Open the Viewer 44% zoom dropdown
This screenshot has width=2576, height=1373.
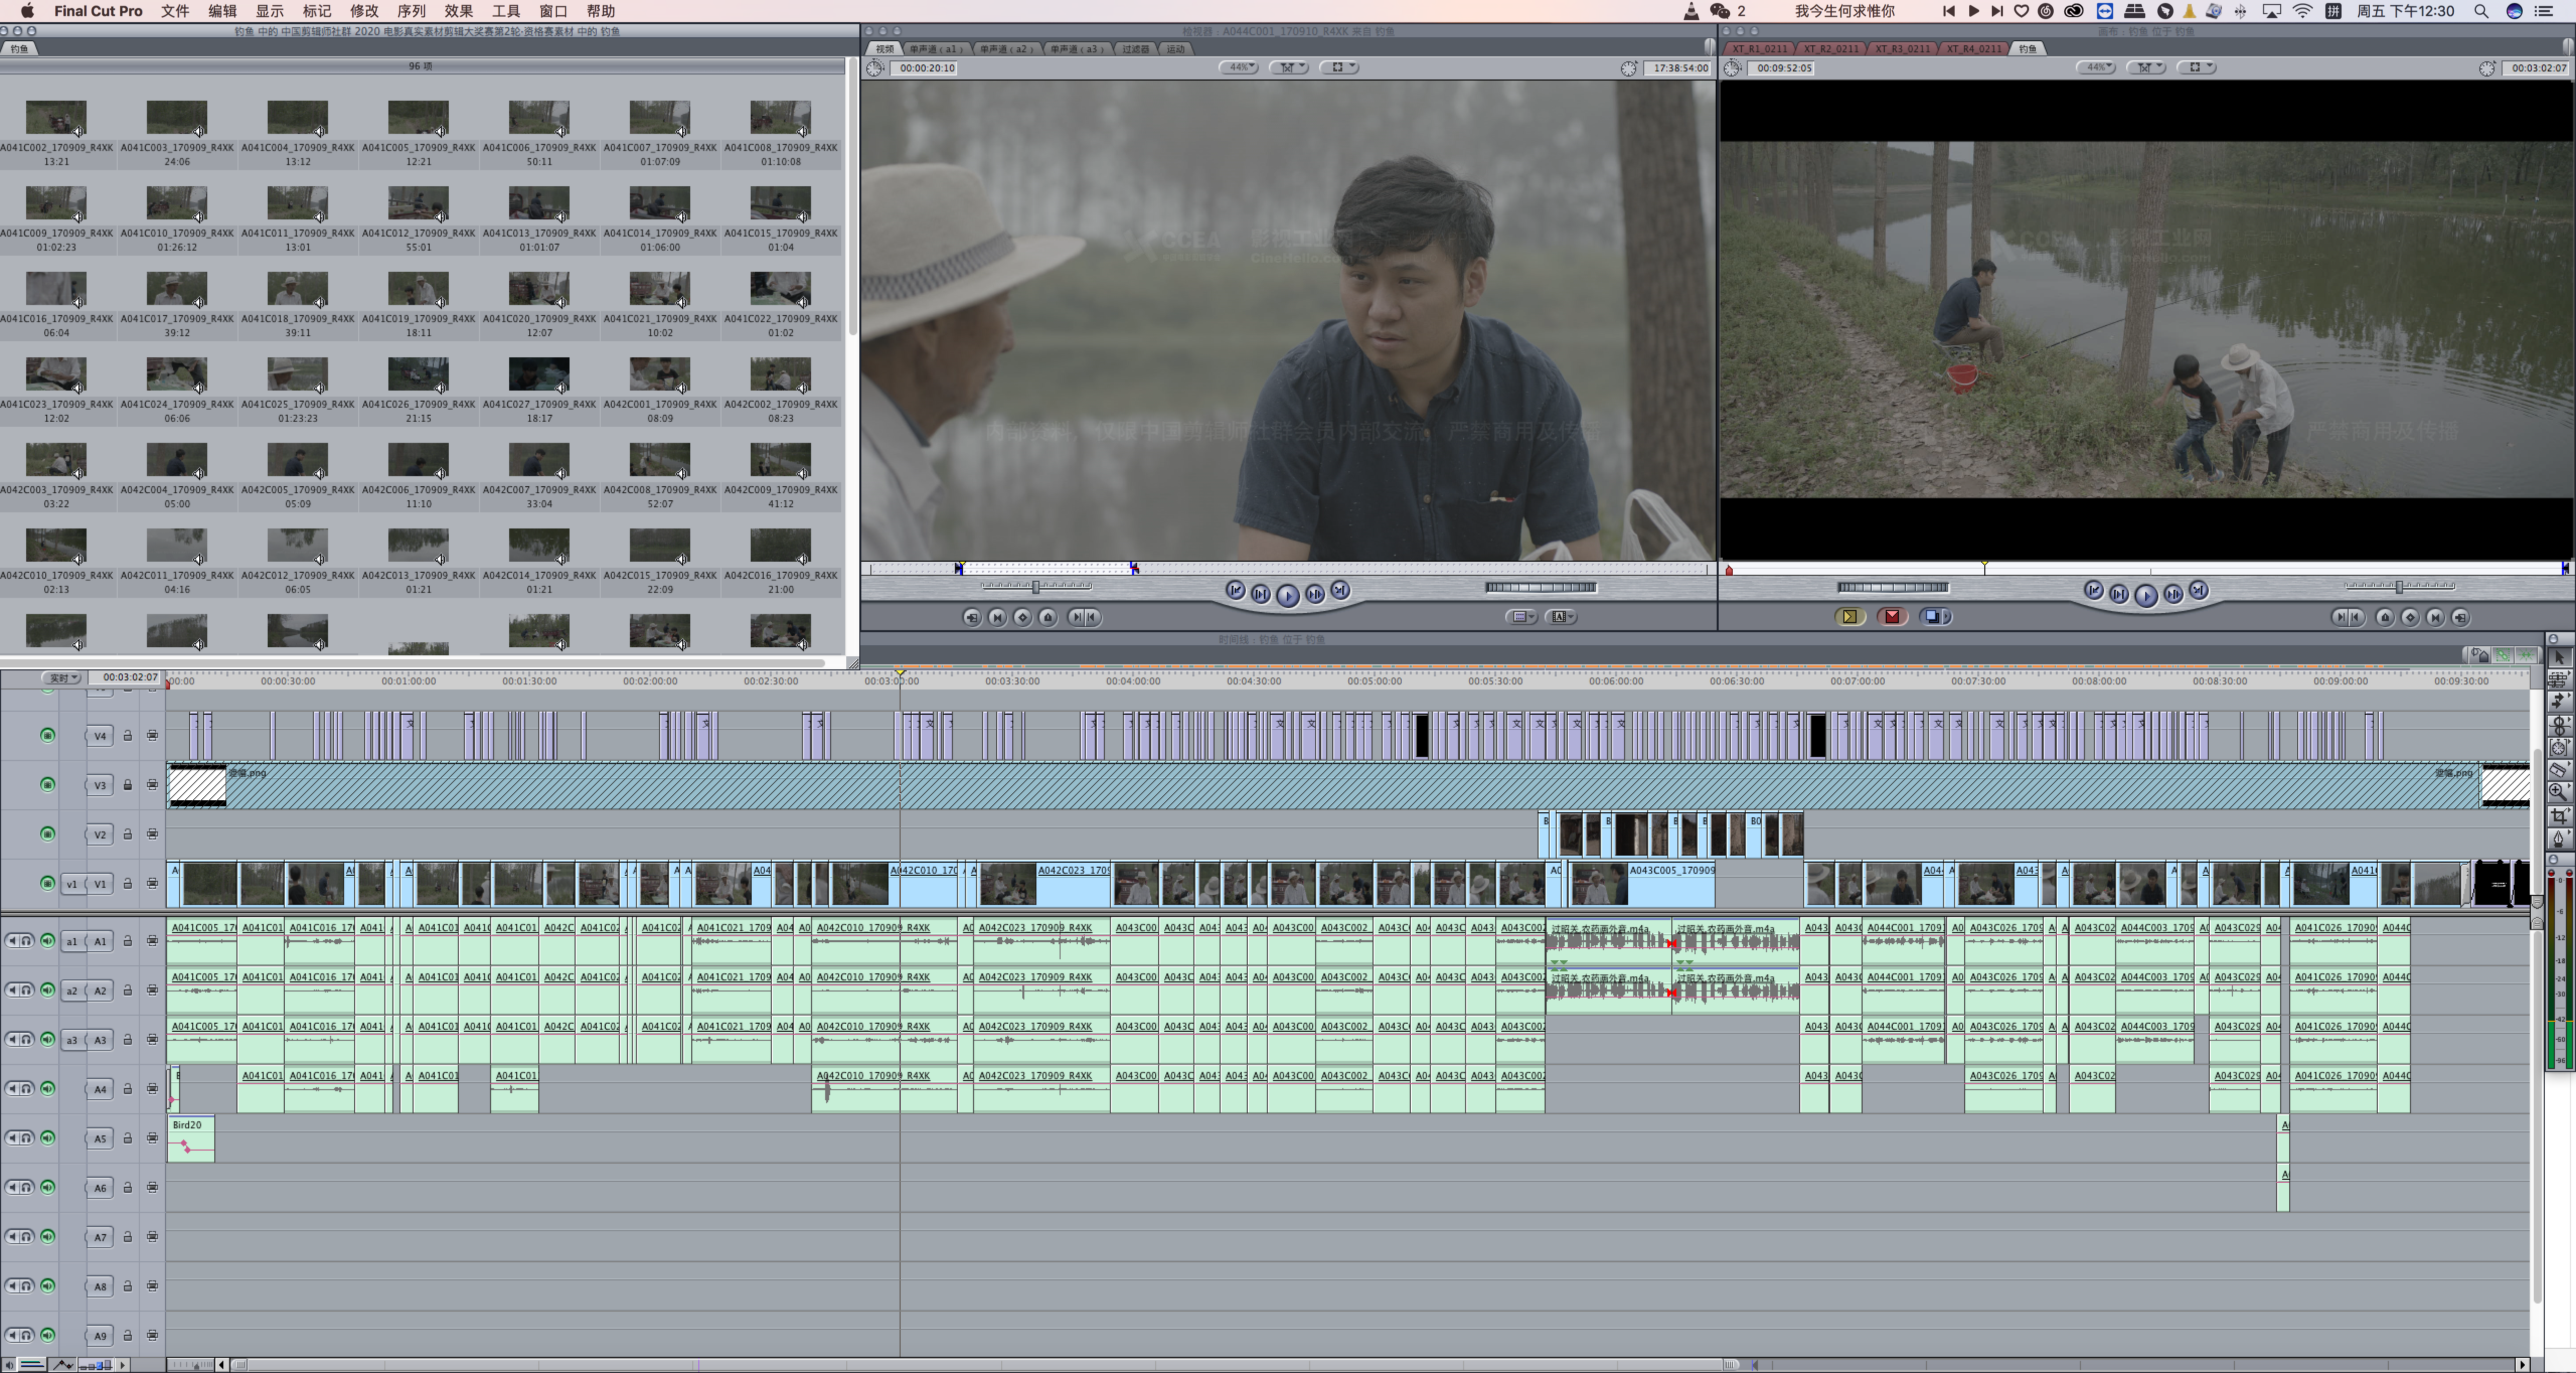pyautogui.click(x=1239, y=68)
